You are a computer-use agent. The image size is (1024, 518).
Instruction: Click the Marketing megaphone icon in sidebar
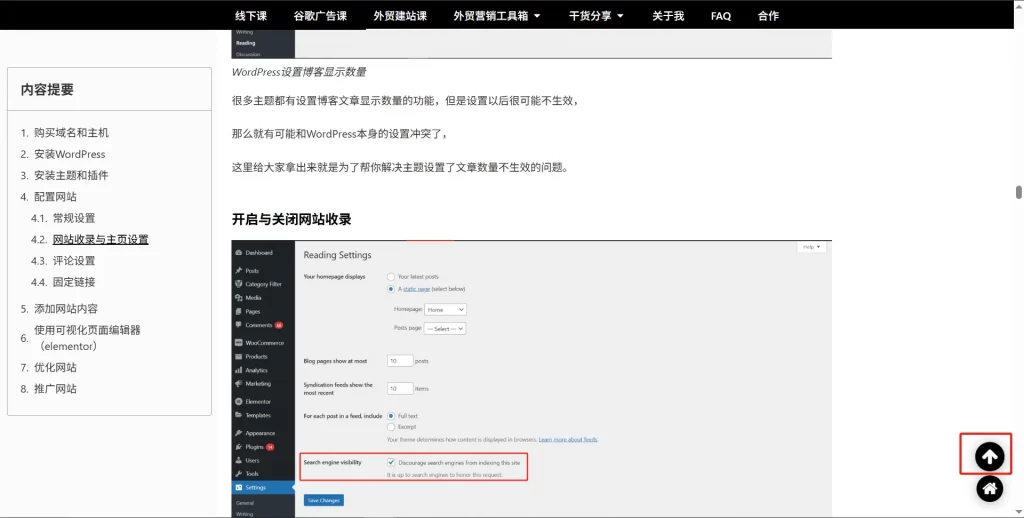238,384
